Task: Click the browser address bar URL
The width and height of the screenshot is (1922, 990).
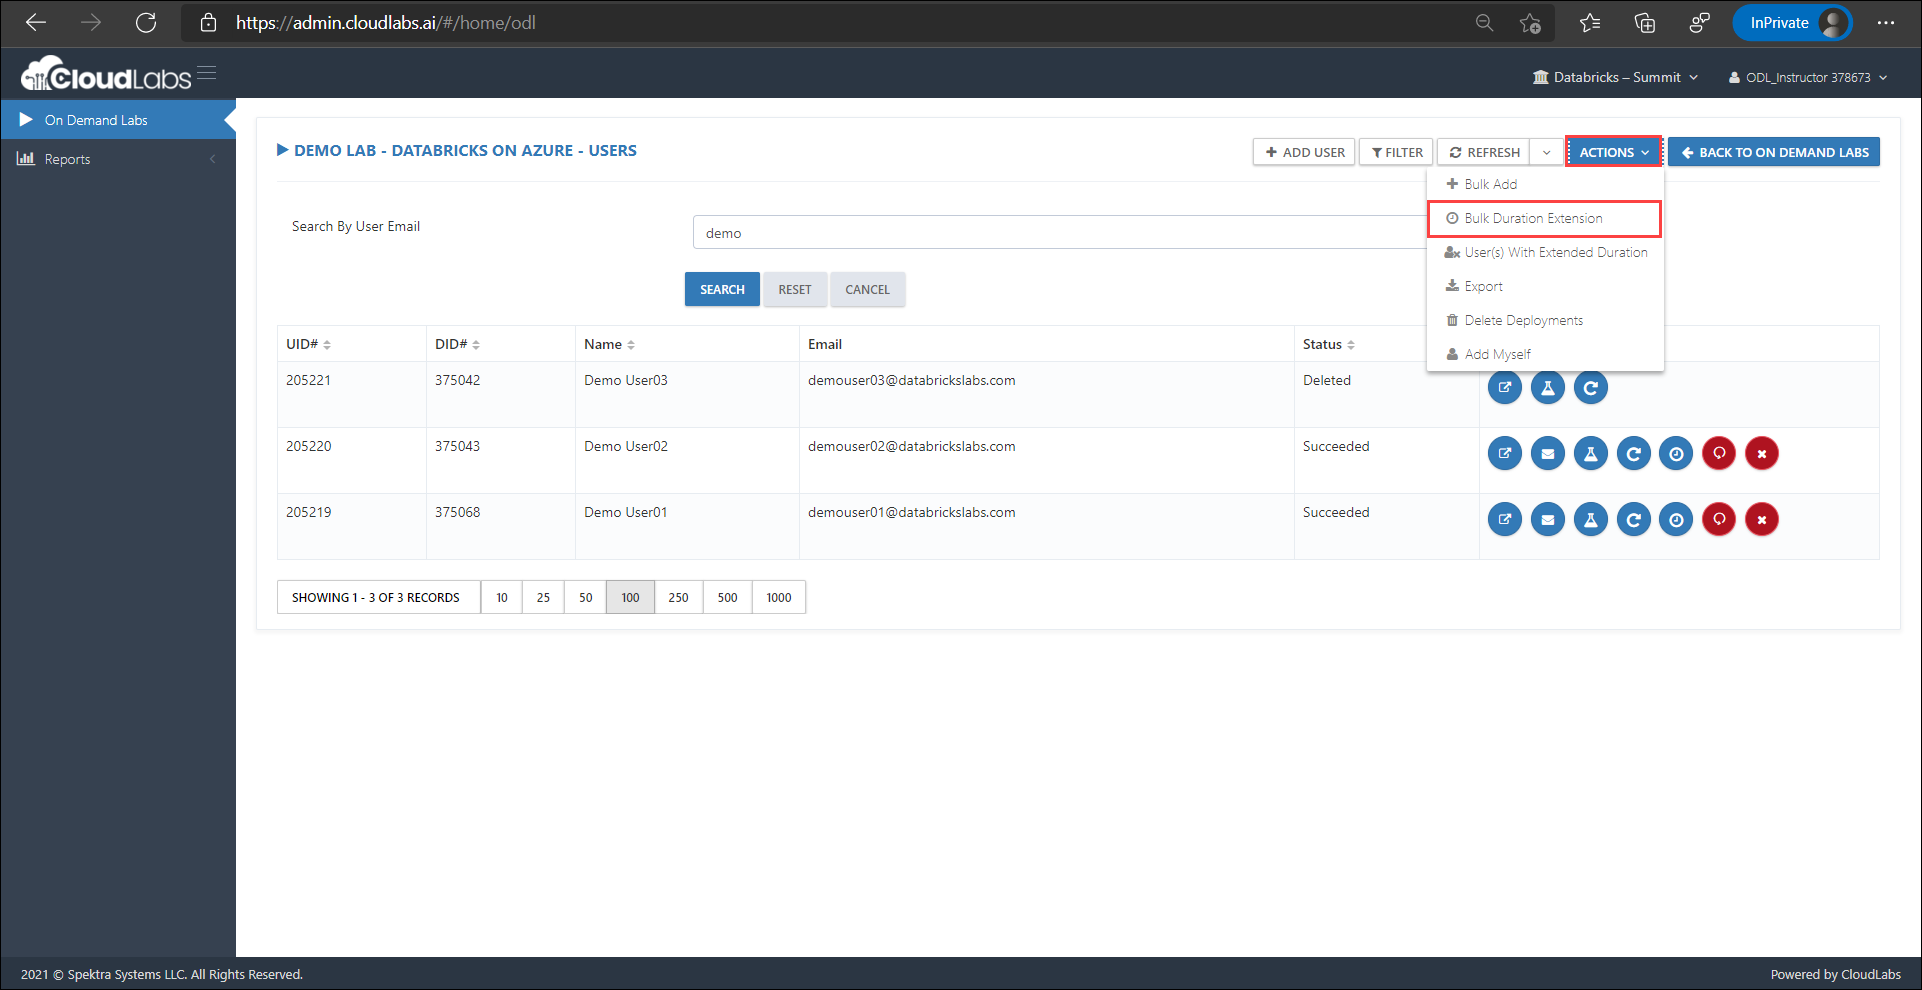Action: [386, 22]
